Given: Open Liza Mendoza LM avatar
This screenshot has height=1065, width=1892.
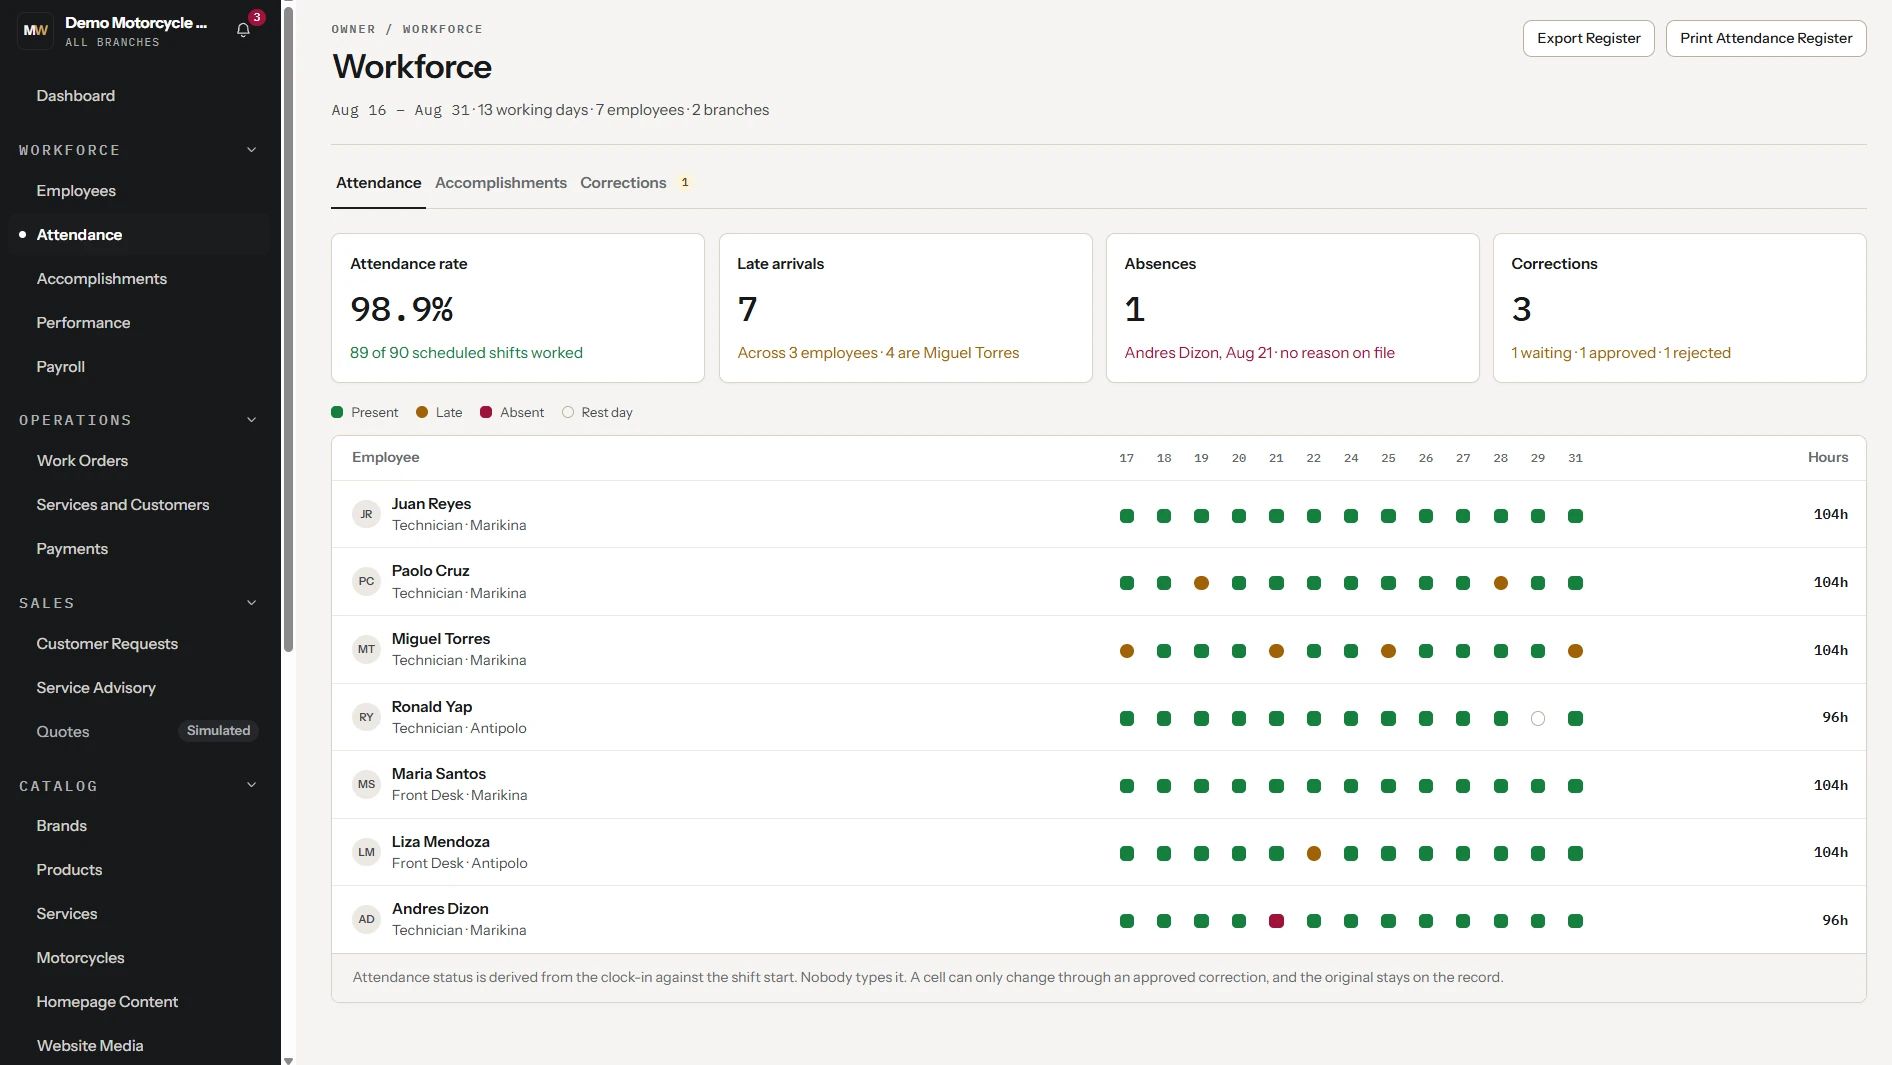Looking at the screenshot, I should click(367, 852).
